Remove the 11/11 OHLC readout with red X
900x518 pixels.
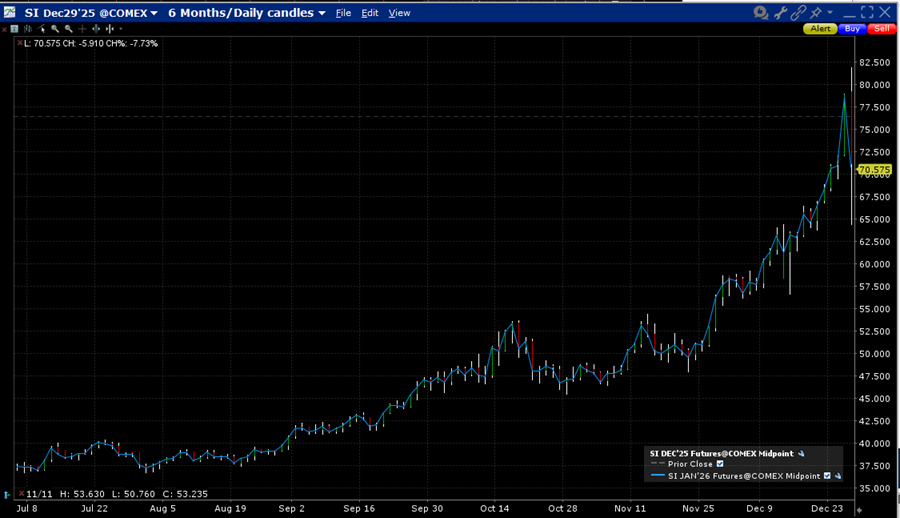click(21, 493)
